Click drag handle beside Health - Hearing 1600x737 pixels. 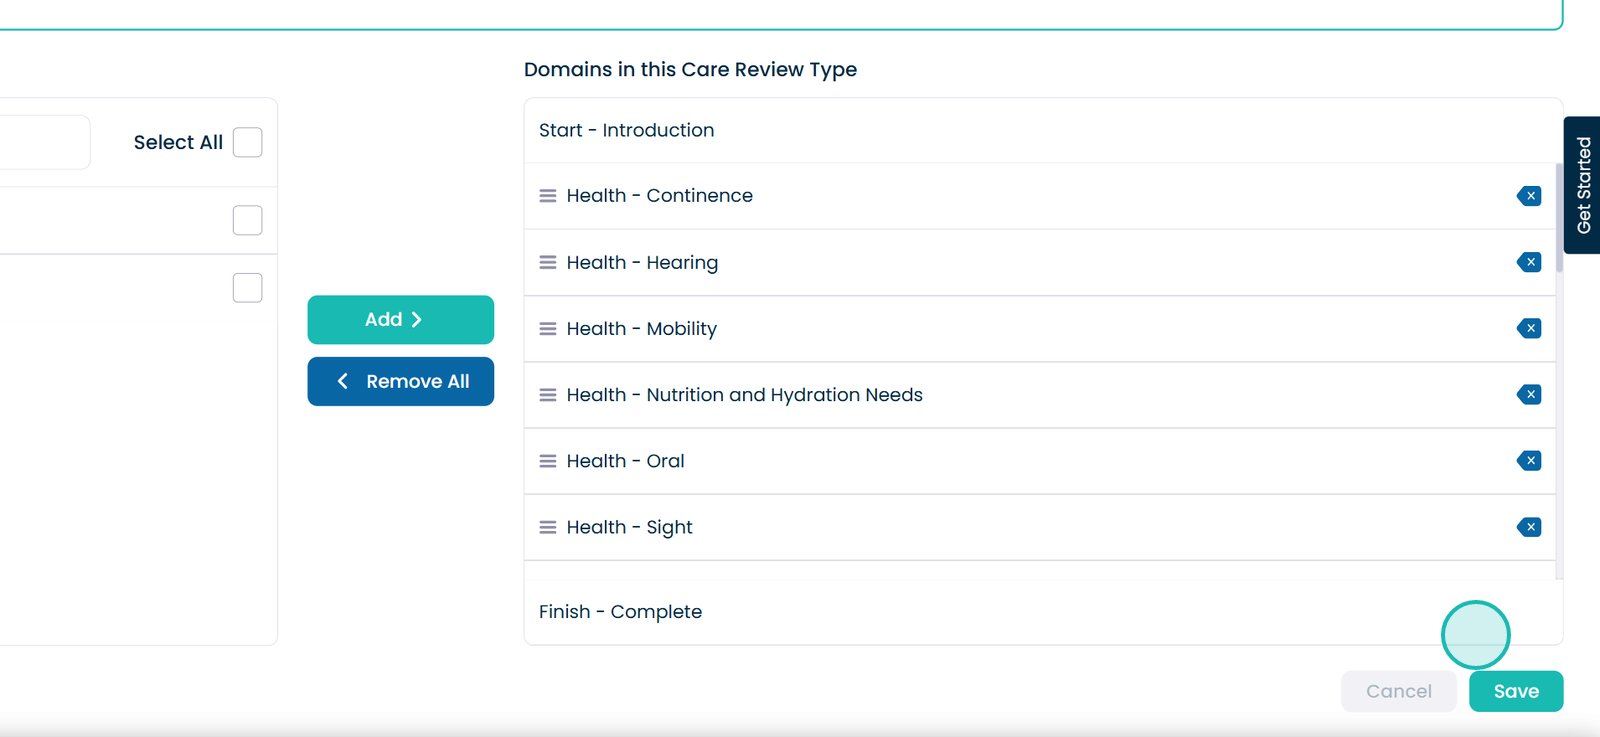click(x=548, y=262)
